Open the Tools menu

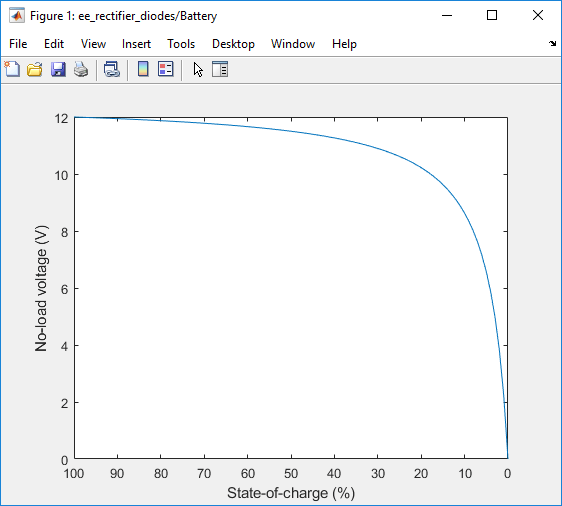pyautogui.click(x=181, y=44)
